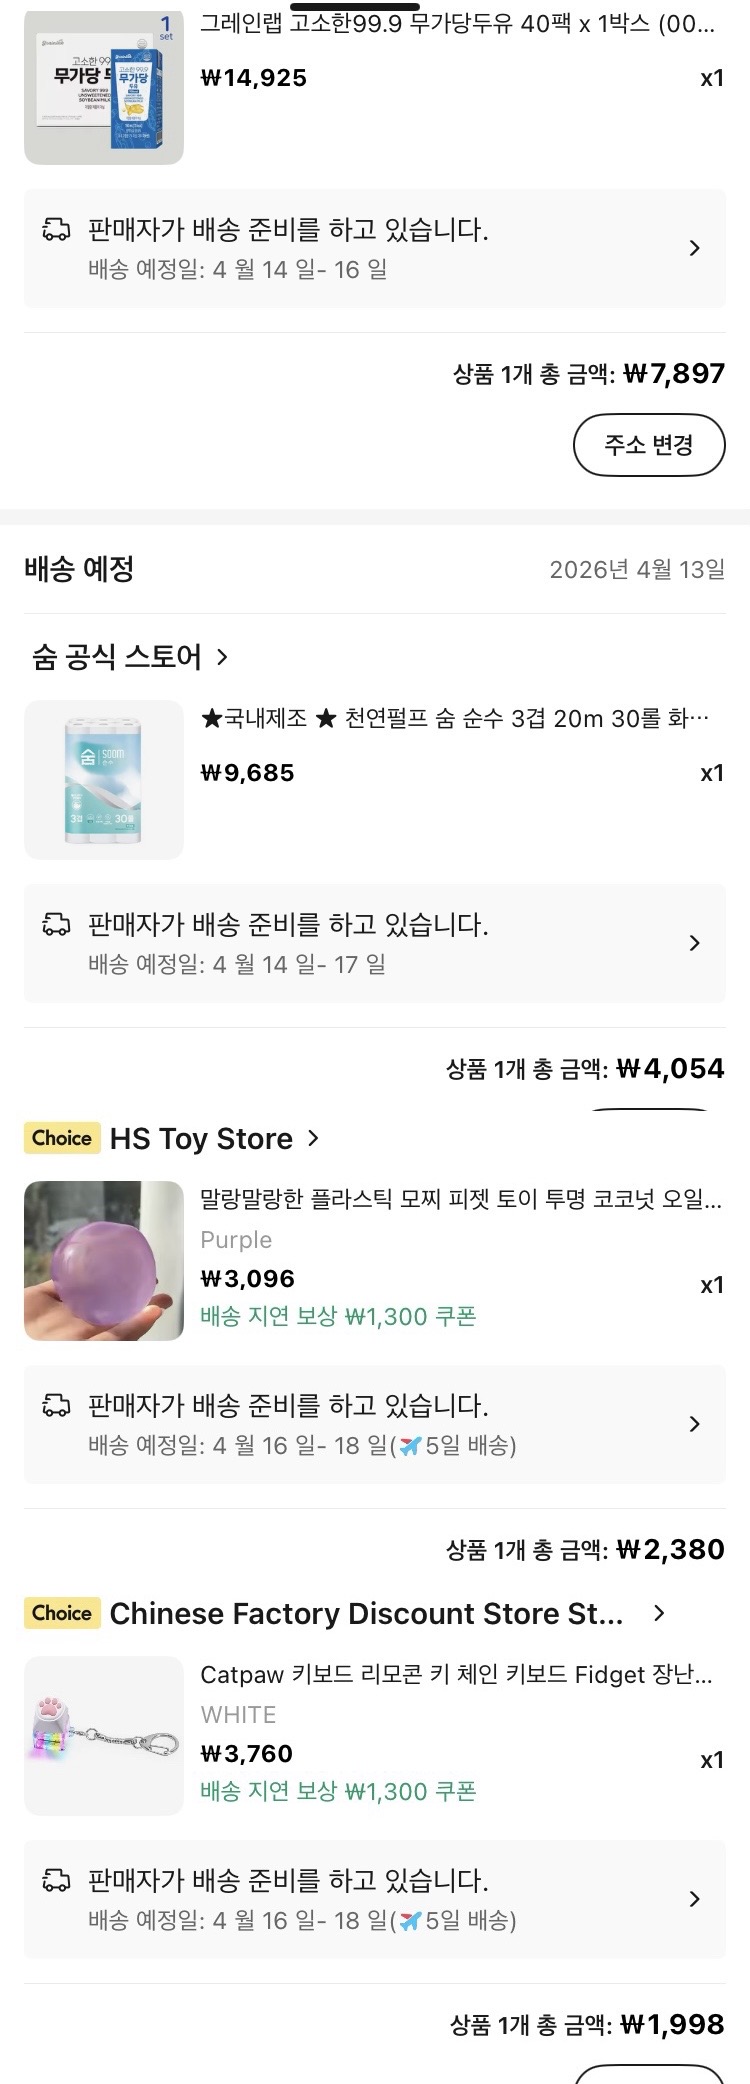
Task: Click delivery truck icon for Catpaw keychain order
Action: (56, 1882)
